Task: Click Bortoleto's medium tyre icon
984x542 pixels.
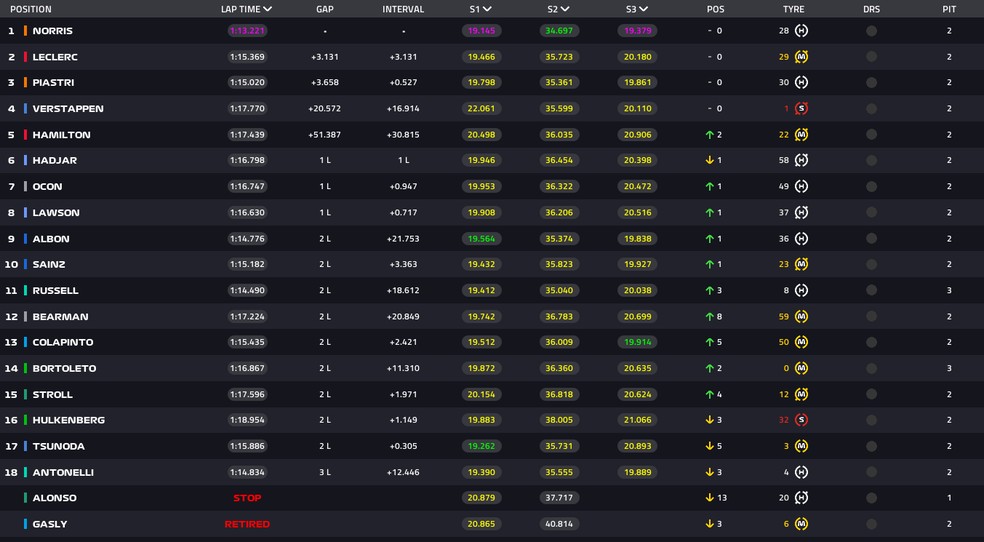Action: [x=801, y=368]
